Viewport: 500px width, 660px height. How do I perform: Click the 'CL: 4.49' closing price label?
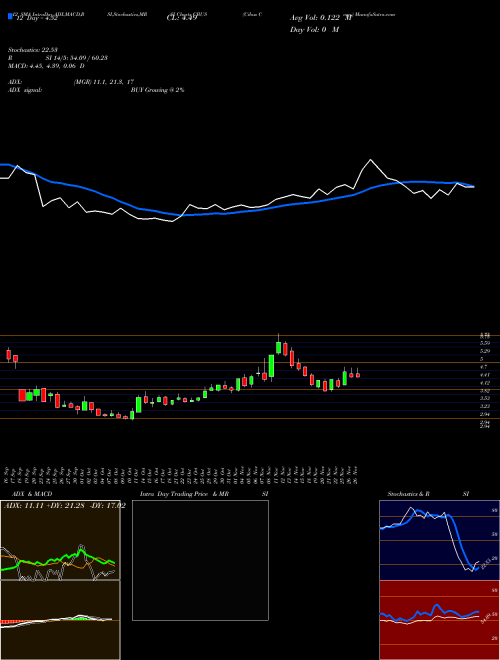tap(182, 18)
